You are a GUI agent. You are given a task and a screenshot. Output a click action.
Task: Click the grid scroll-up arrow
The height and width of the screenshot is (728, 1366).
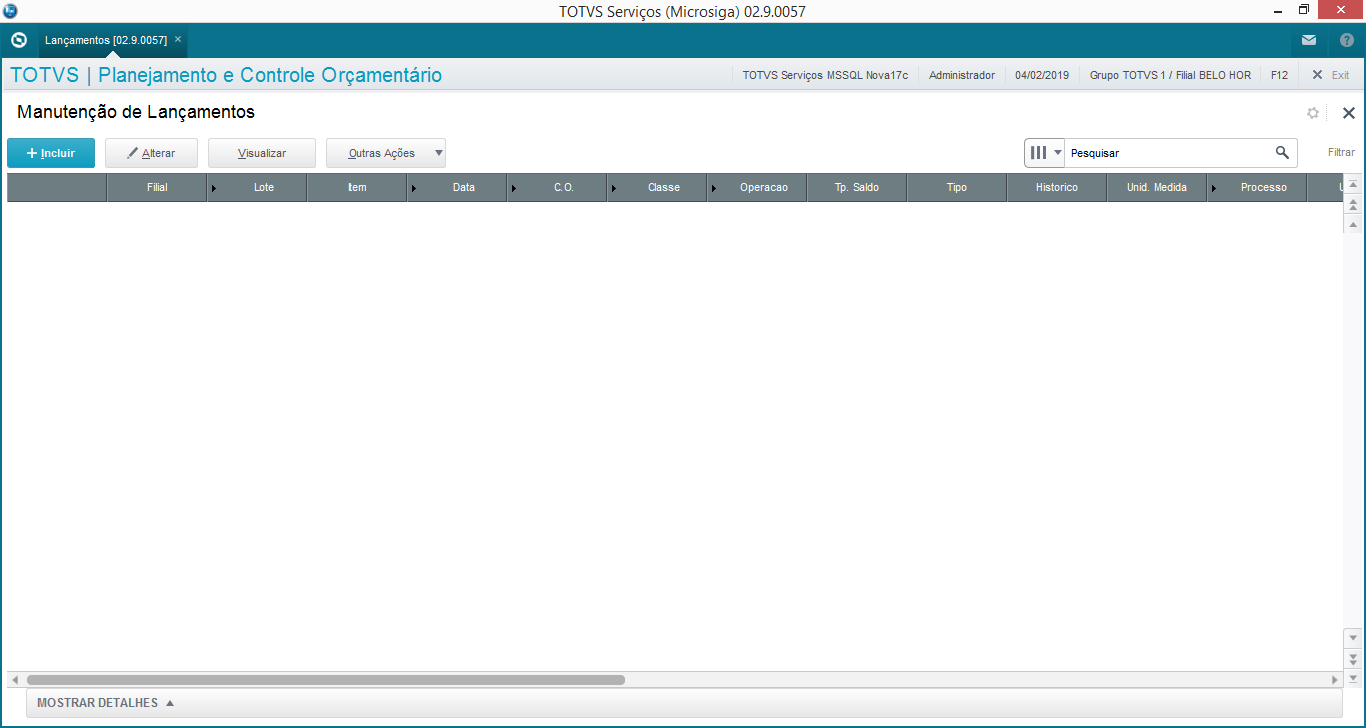[1353, 224]
